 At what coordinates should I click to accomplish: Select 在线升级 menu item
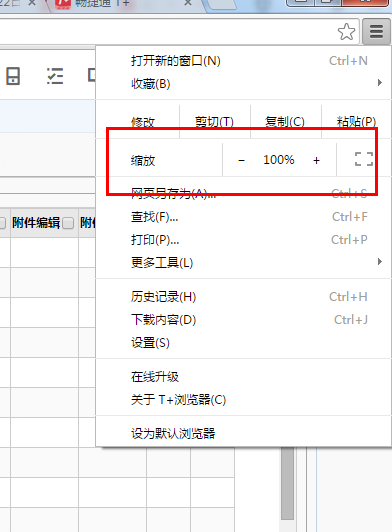pyautogui.click(x=243, y=377)
